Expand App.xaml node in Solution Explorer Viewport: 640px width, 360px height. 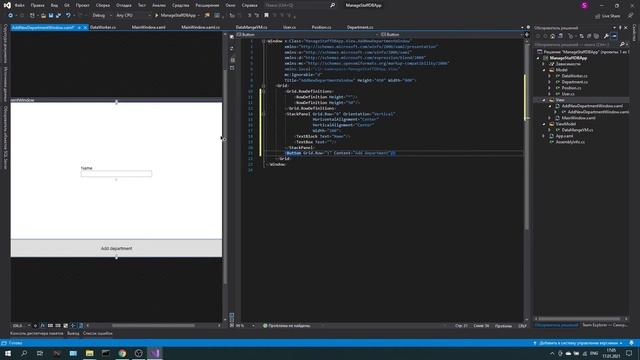point(544,136)
